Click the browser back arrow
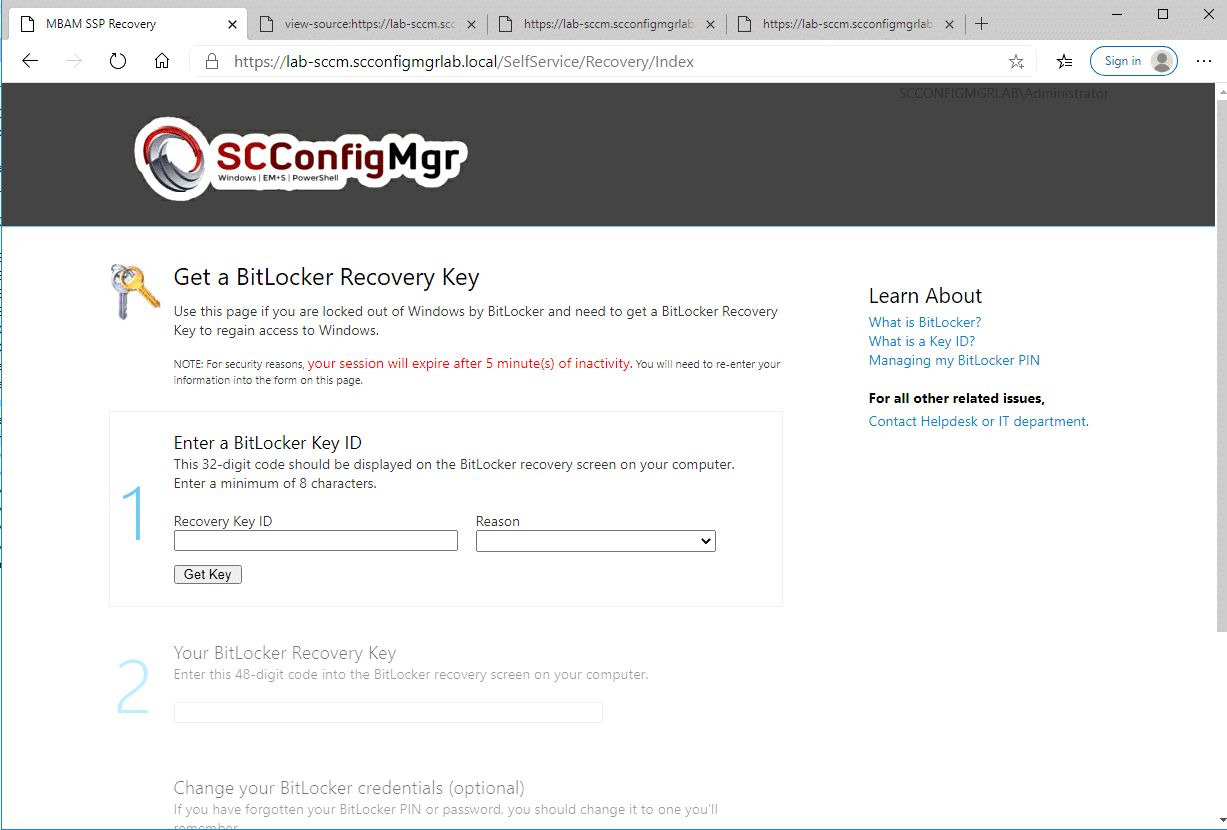Viewport: 1227px width, 830px height. pyautogui.click(x=30, y=61)
